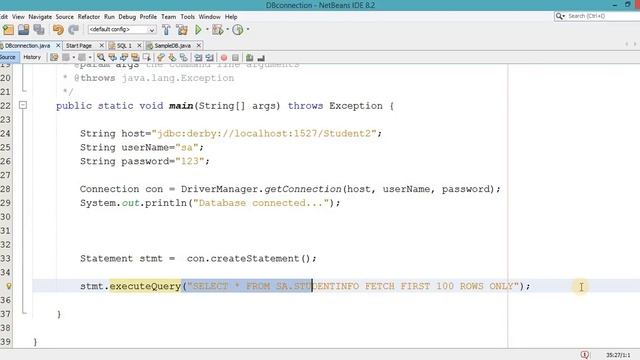Click the "Database connected..." string
The image size is (640, 360).
point(261,203)
